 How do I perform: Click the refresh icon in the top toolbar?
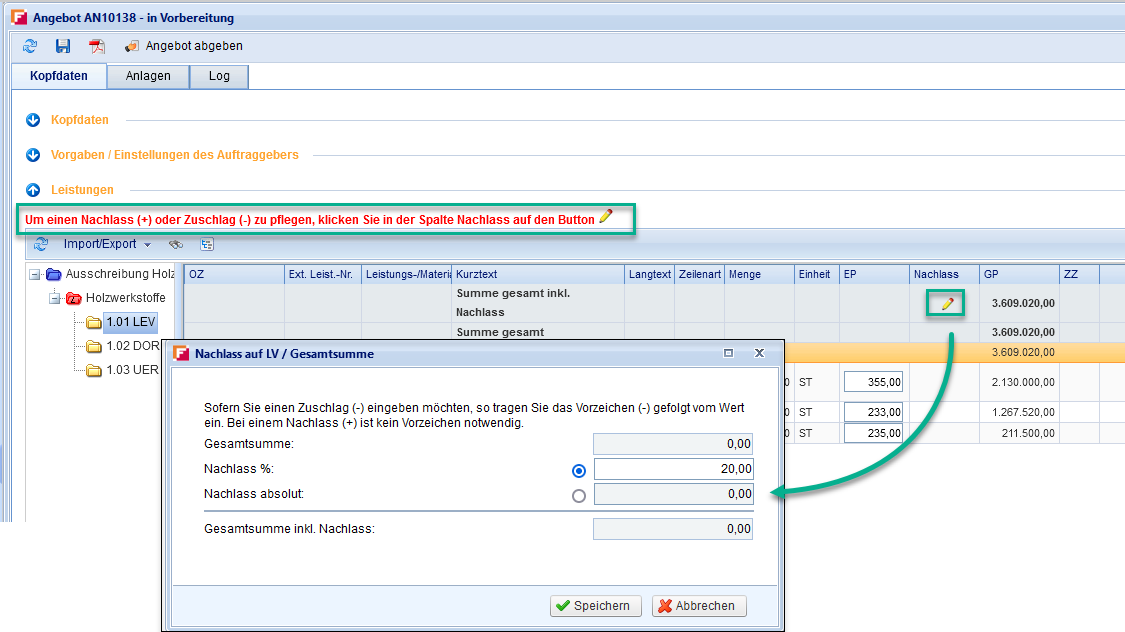[30, 46]
